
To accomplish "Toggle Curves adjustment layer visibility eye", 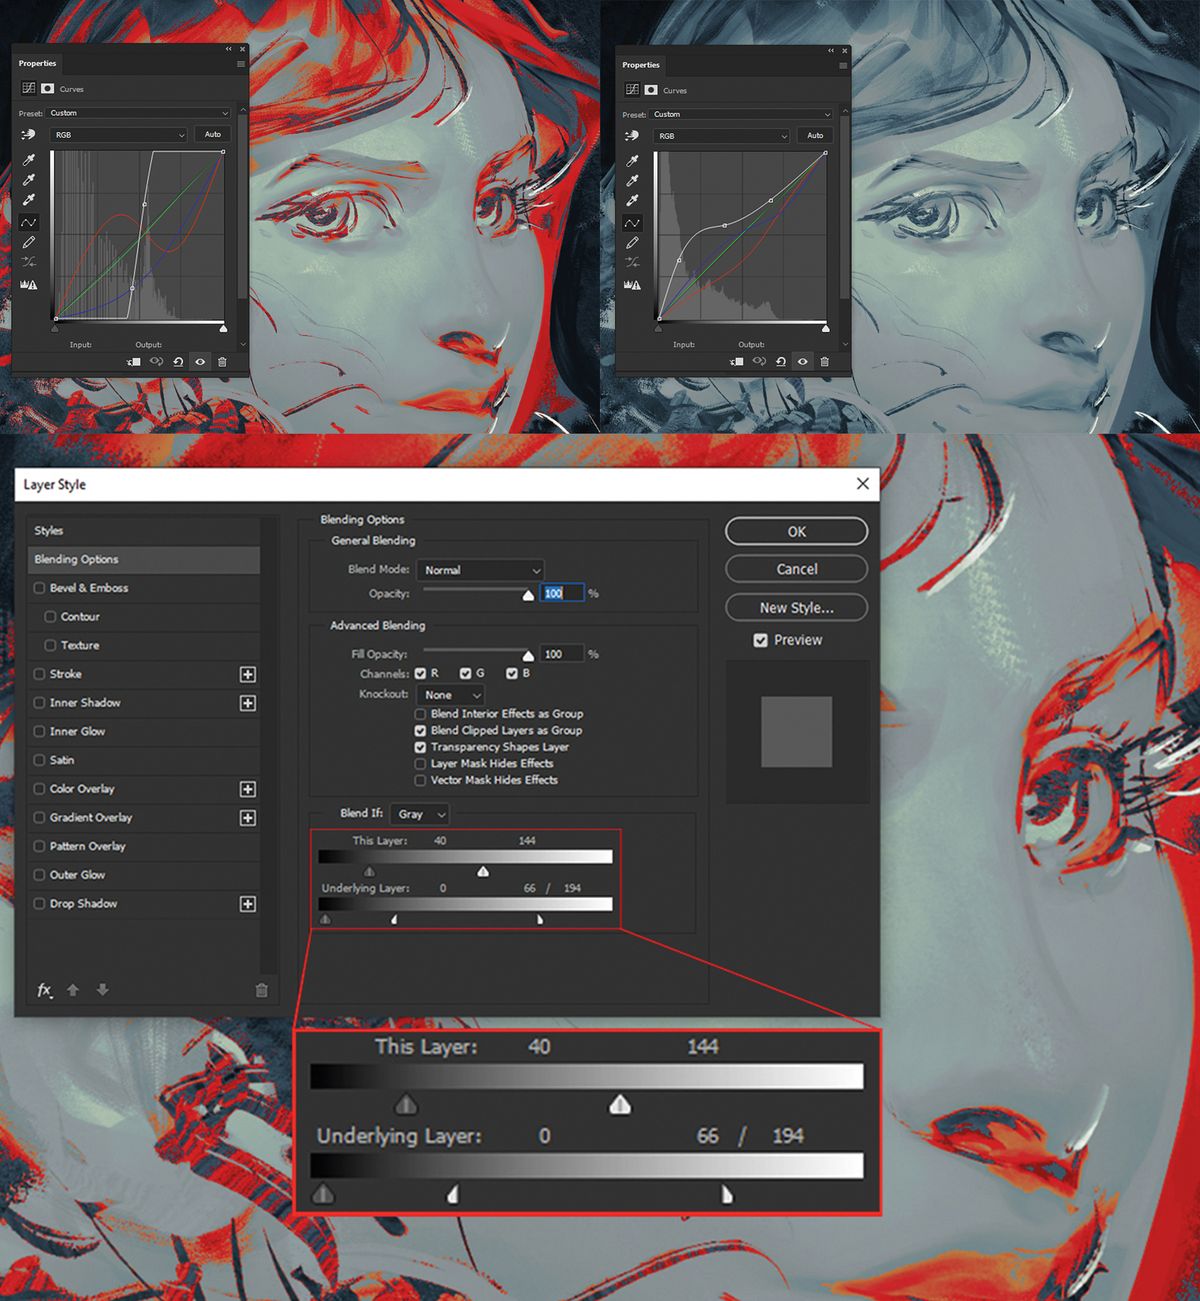I will (x=200, y=361).
